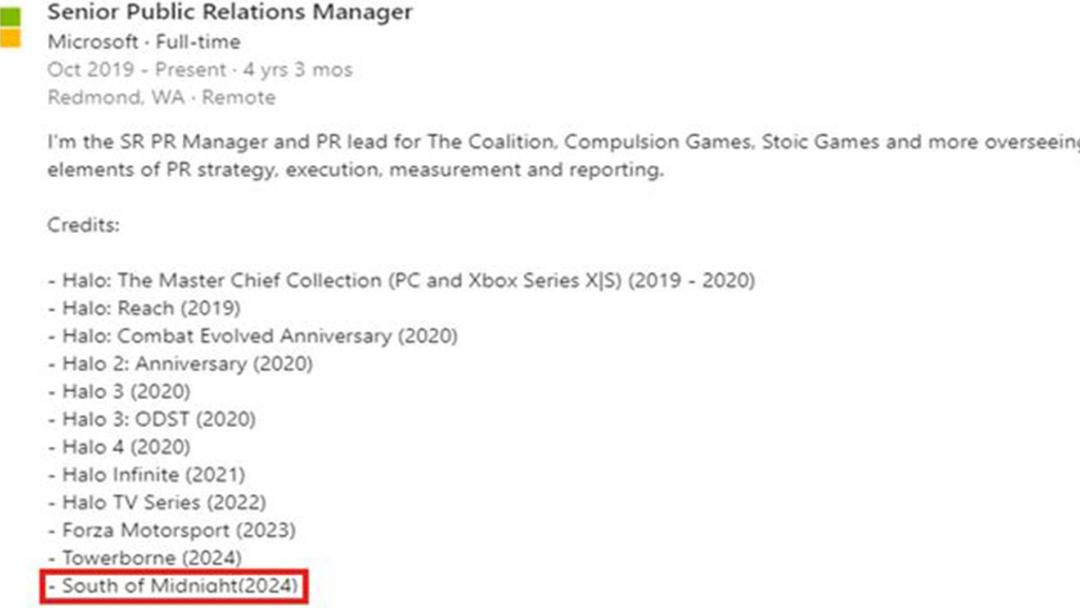This screenshot has height=608, width=1080.
Task: Click the Halo: Combat Evolved Anniversary entry
Action: [x=253, y=336]
